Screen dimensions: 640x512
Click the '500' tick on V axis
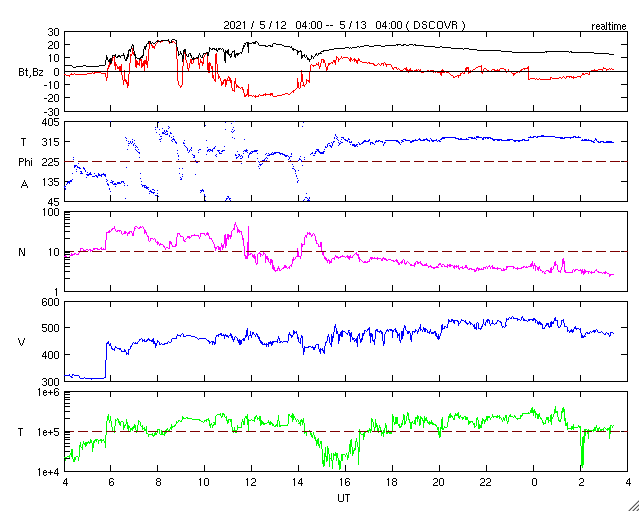click(x=51, y=329)
